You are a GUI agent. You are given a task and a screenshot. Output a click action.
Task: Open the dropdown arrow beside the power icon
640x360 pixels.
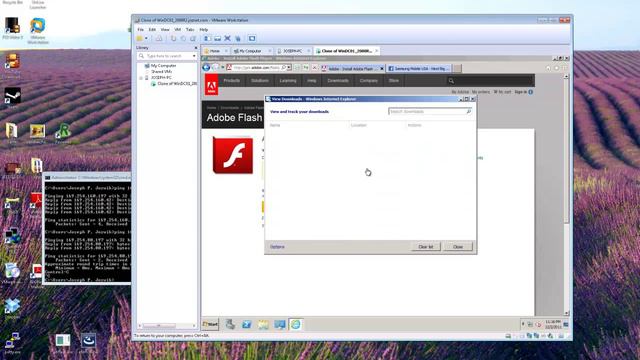tap(146, 38)
